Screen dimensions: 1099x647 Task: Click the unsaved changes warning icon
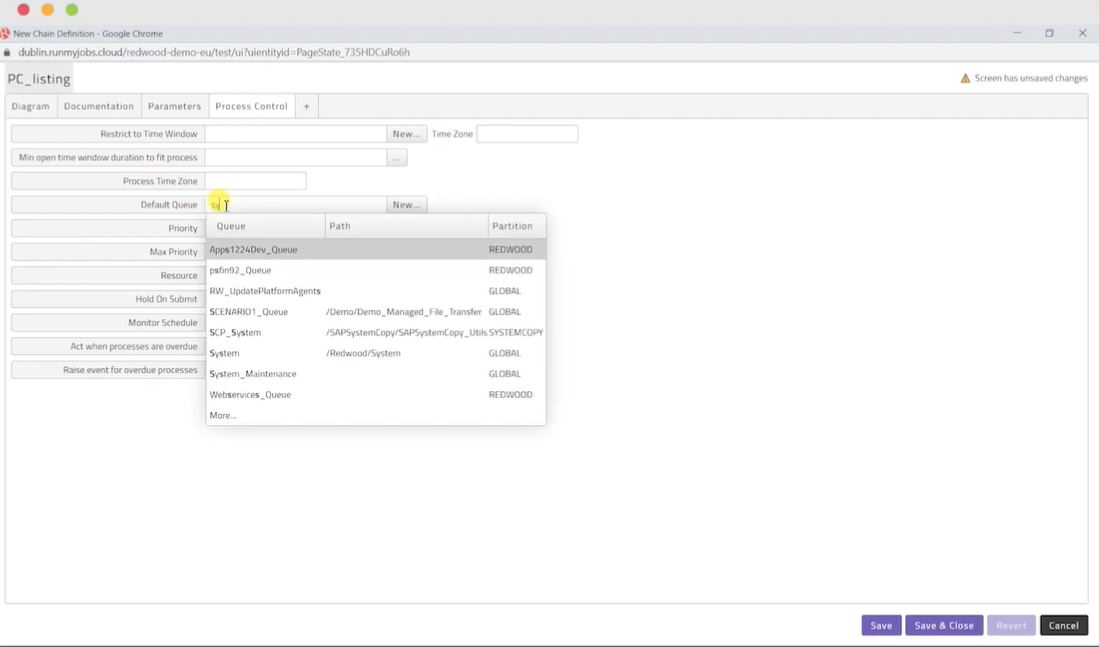point(965,77)
